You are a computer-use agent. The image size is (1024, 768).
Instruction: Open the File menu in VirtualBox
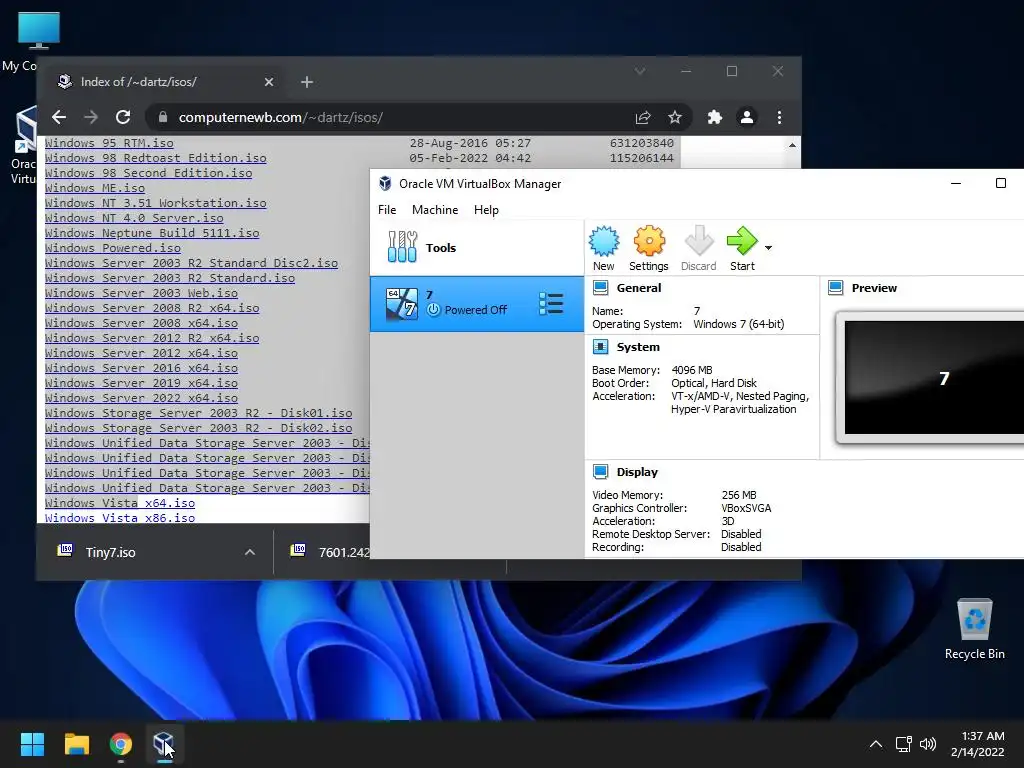coord(387,210)
